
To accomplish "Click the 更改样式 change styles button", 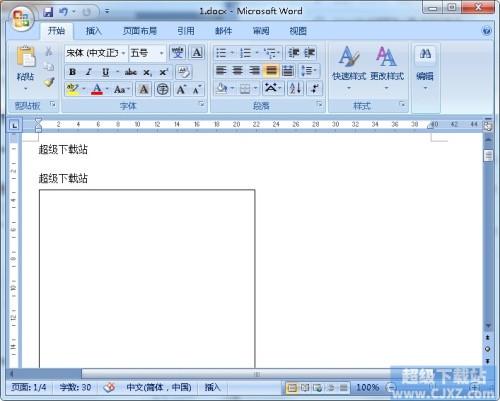I will [387, 68].
